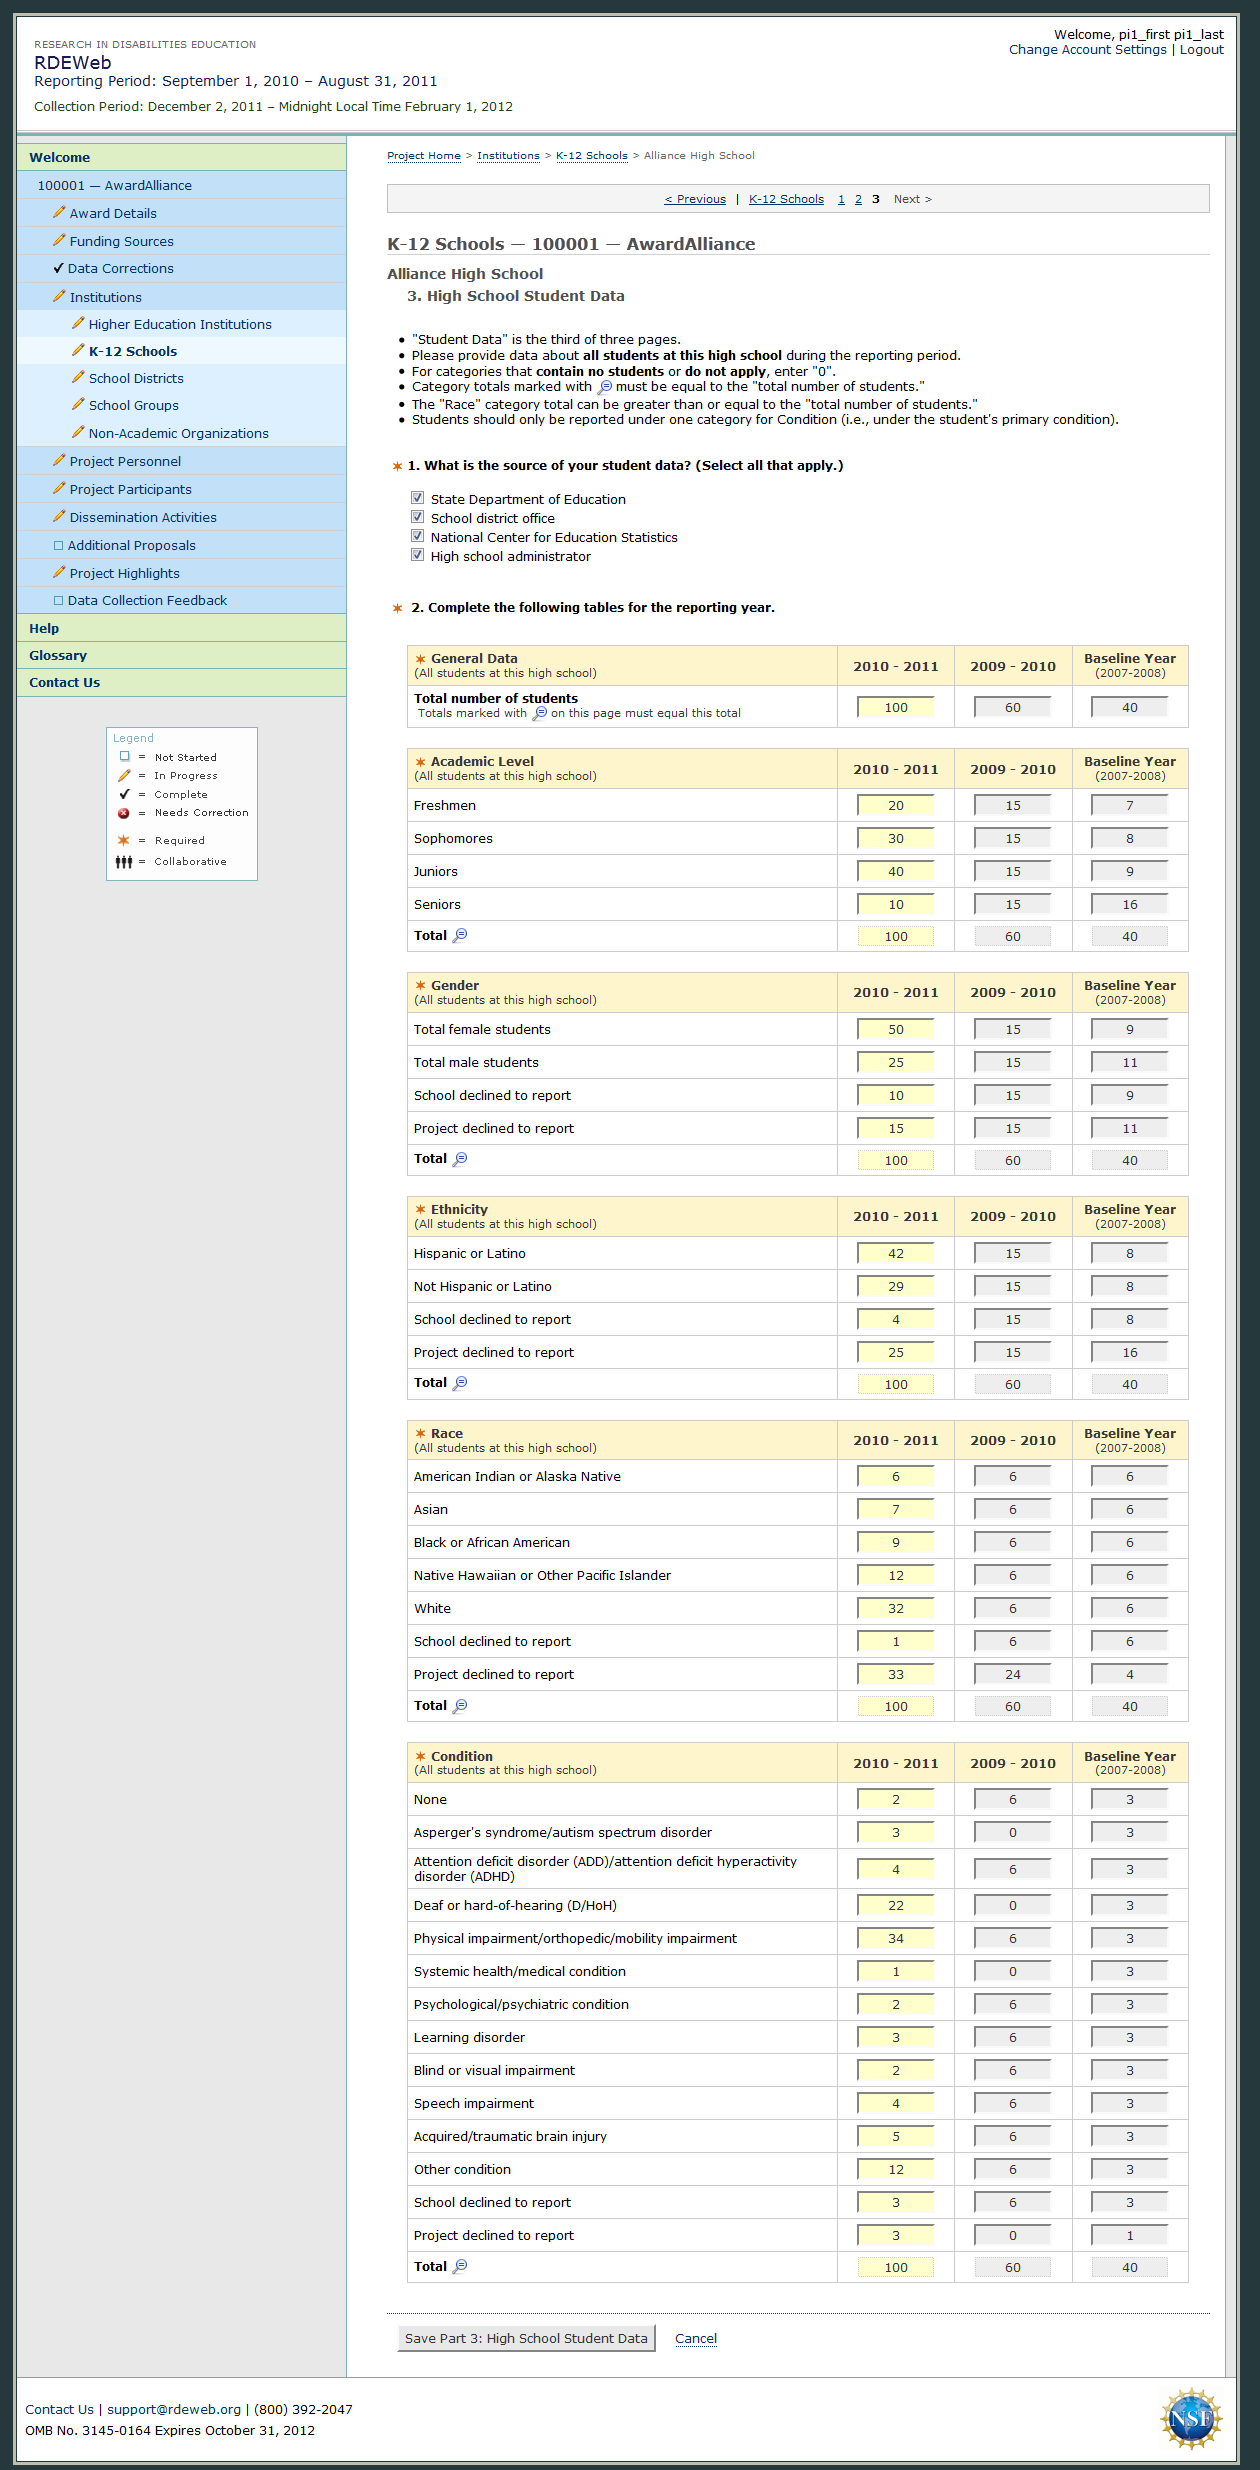Click Save Part 3: High School Student Data
This screenshot has height=2470, width=1260.
[526, 2338]
